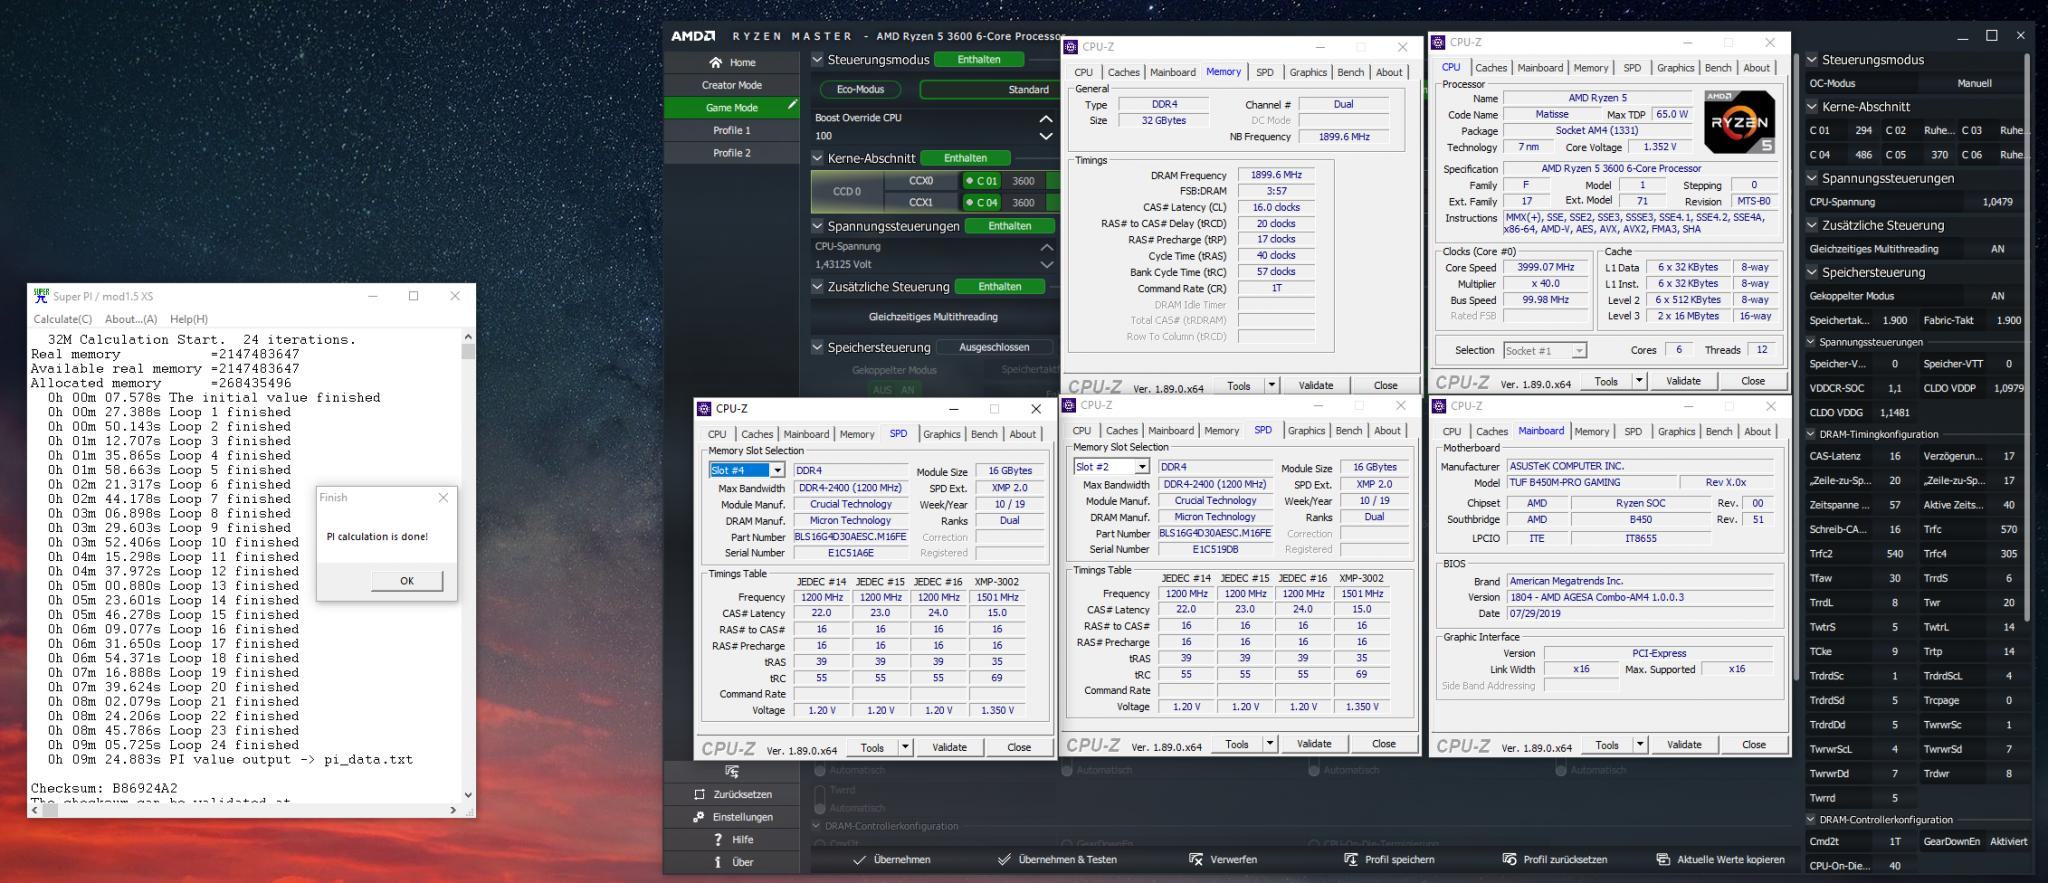Select Profile 2 in Ryzen Master

click(x=732, y=153)
